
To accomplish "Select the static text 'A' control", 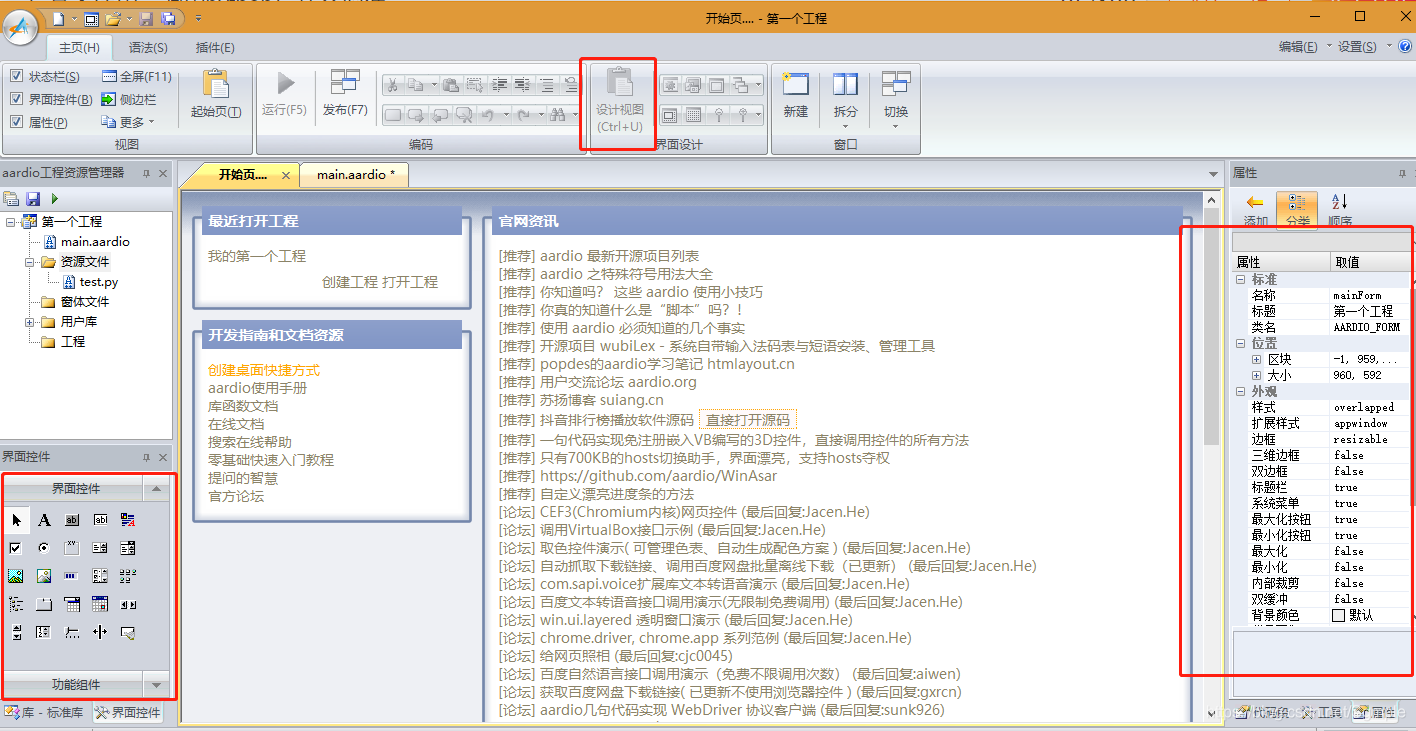I will (x=44, y=520).
